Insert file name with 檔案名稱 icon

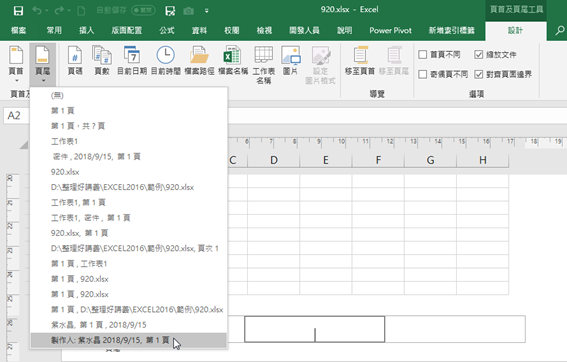(233, 60)
